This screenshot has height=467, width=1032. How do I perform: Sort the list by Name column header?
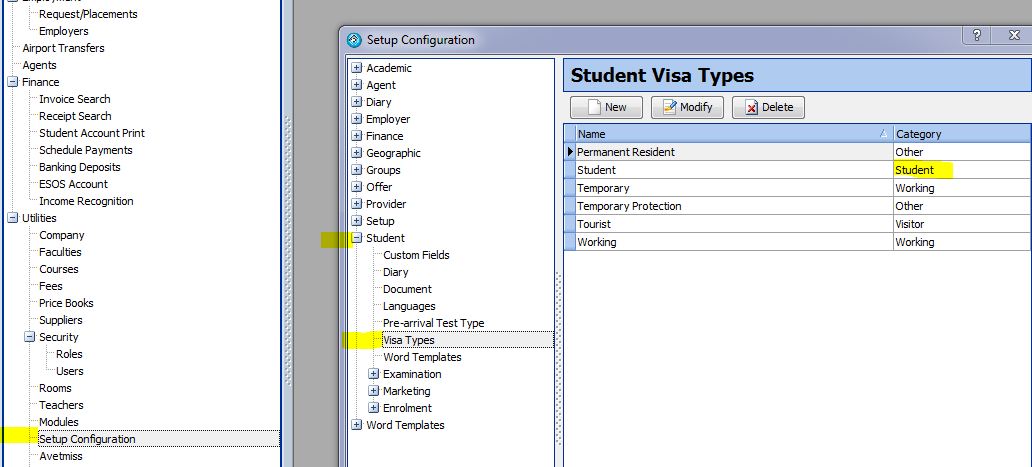tap(727, 133)
